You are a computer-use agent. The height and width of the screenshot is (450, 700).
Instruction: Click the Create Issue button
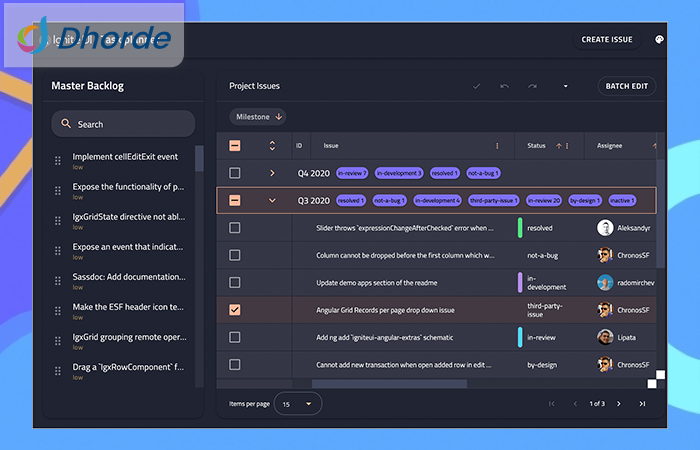607,40
